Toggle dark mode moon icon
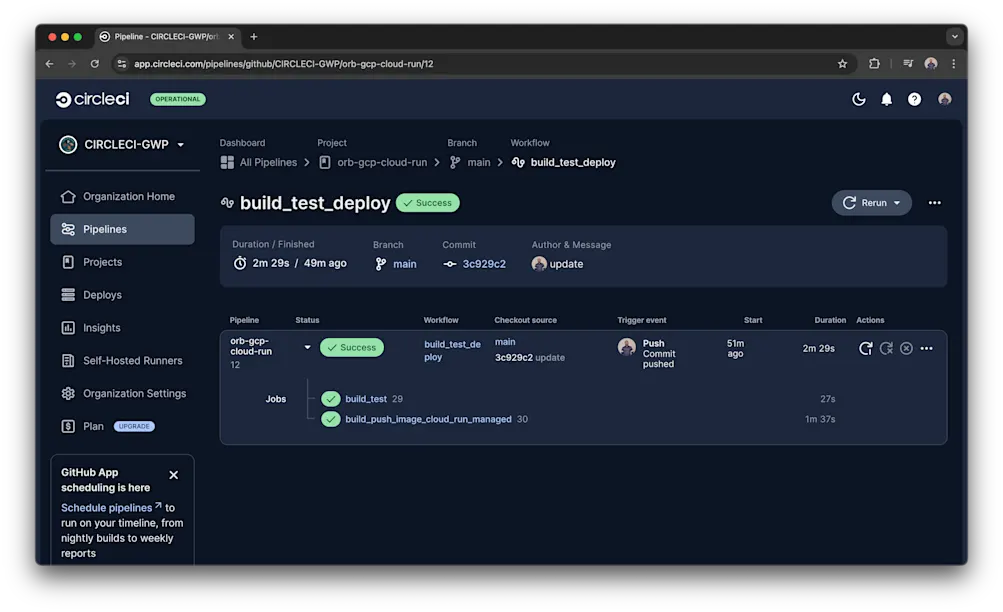This screenshot has width=1003, height=612. pyautogui.click(x=858, y=99)
